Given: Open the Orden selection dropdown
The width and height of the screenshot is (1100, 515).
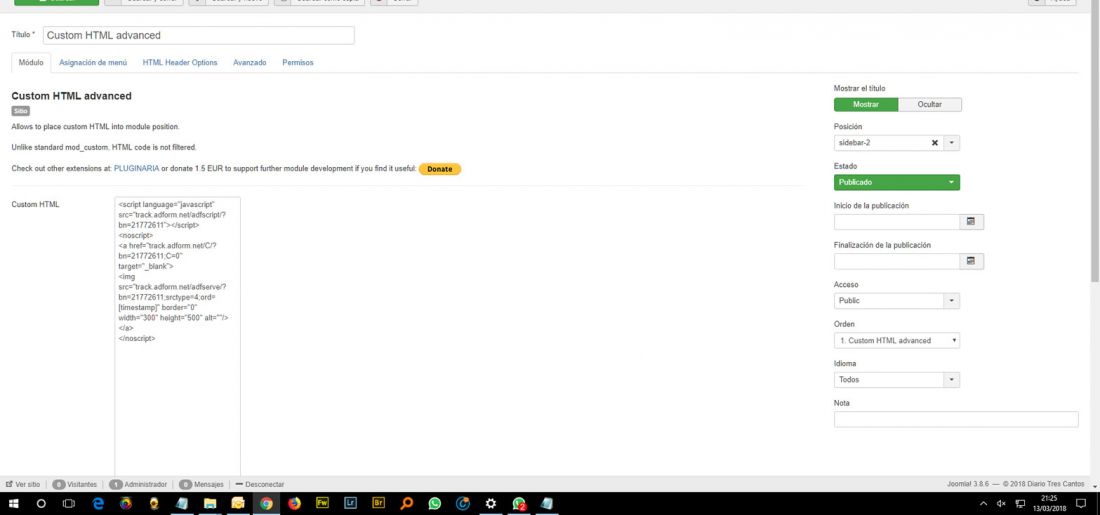Looking at the screenshot, I should pyautogui.click(x=897, y=340).
